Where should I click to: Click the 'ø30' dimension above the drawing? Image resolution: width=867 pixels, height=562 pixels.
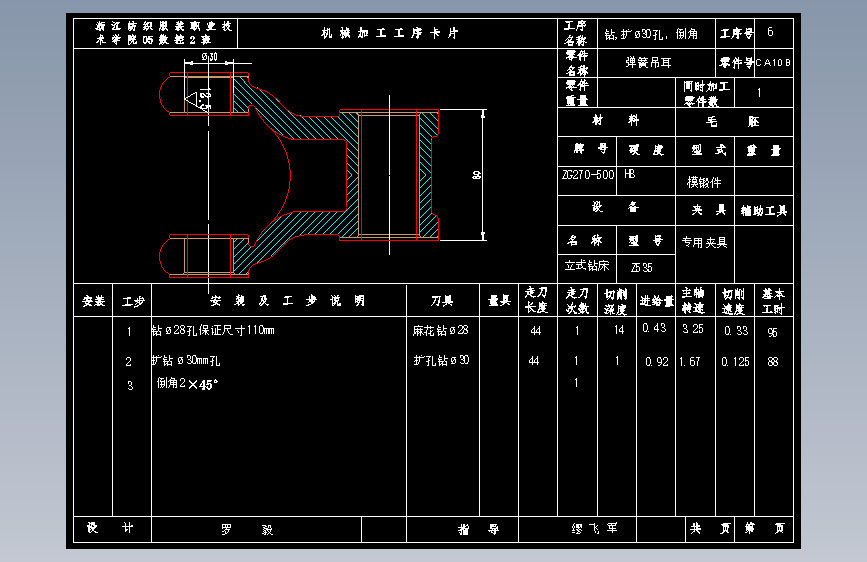(210, 56)
